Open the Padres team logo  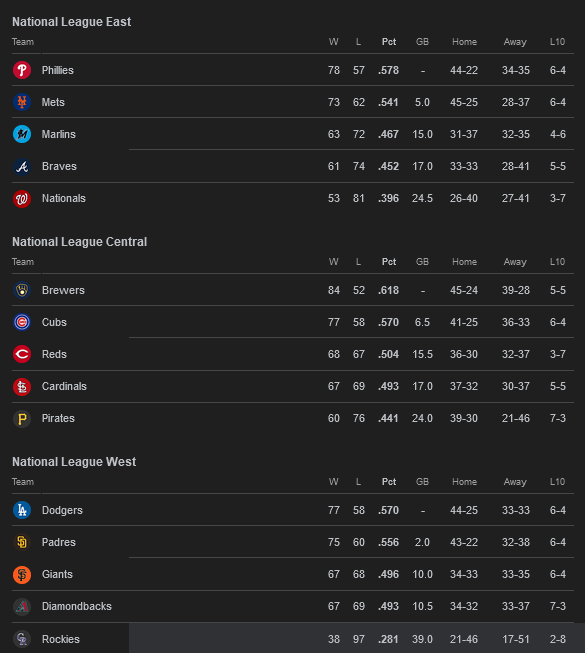pyautogui.click(x=22, y=542)
